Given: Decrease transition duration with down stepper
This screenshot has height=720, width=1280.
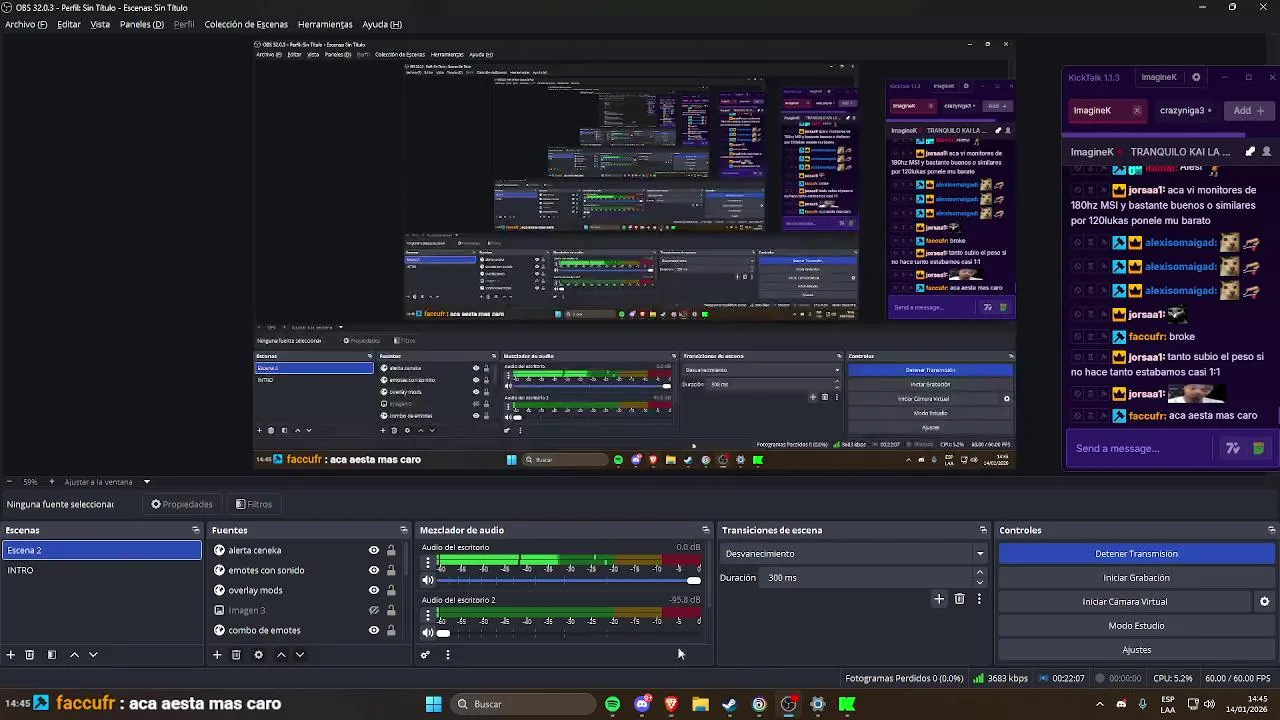Looking at the screenshot, I should 980,583.
